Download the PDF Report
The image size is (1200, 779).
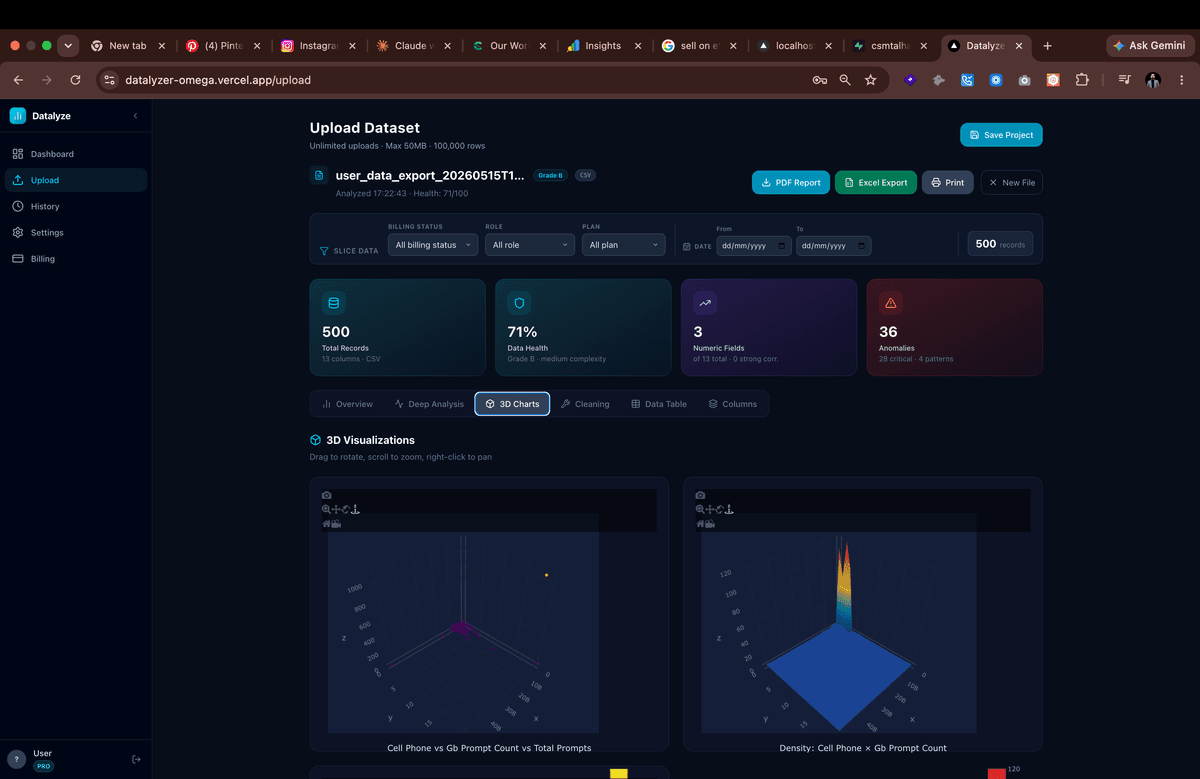click(x=791, y=182)
